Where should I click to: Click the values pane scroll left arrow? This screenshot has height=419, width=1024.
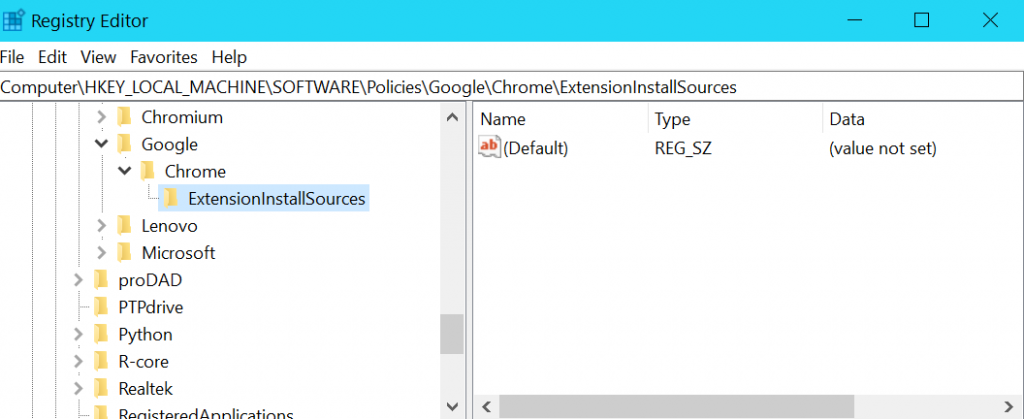(485, 406)
